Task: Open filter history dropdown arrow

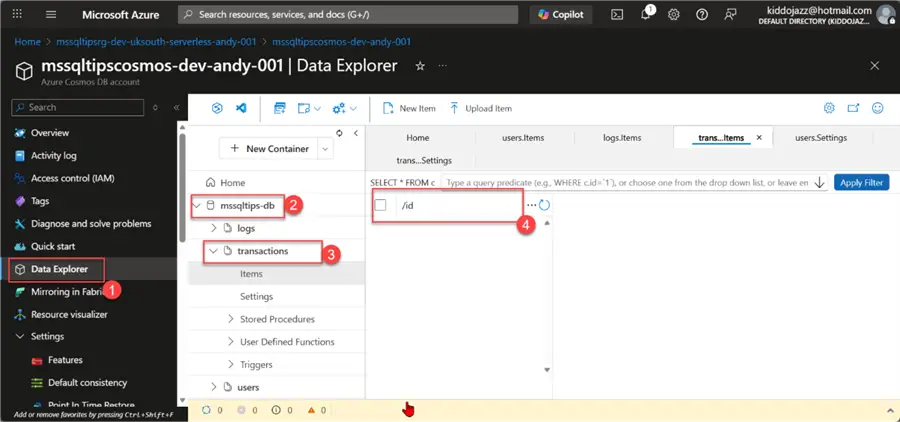Action: [x=819, y=183]
